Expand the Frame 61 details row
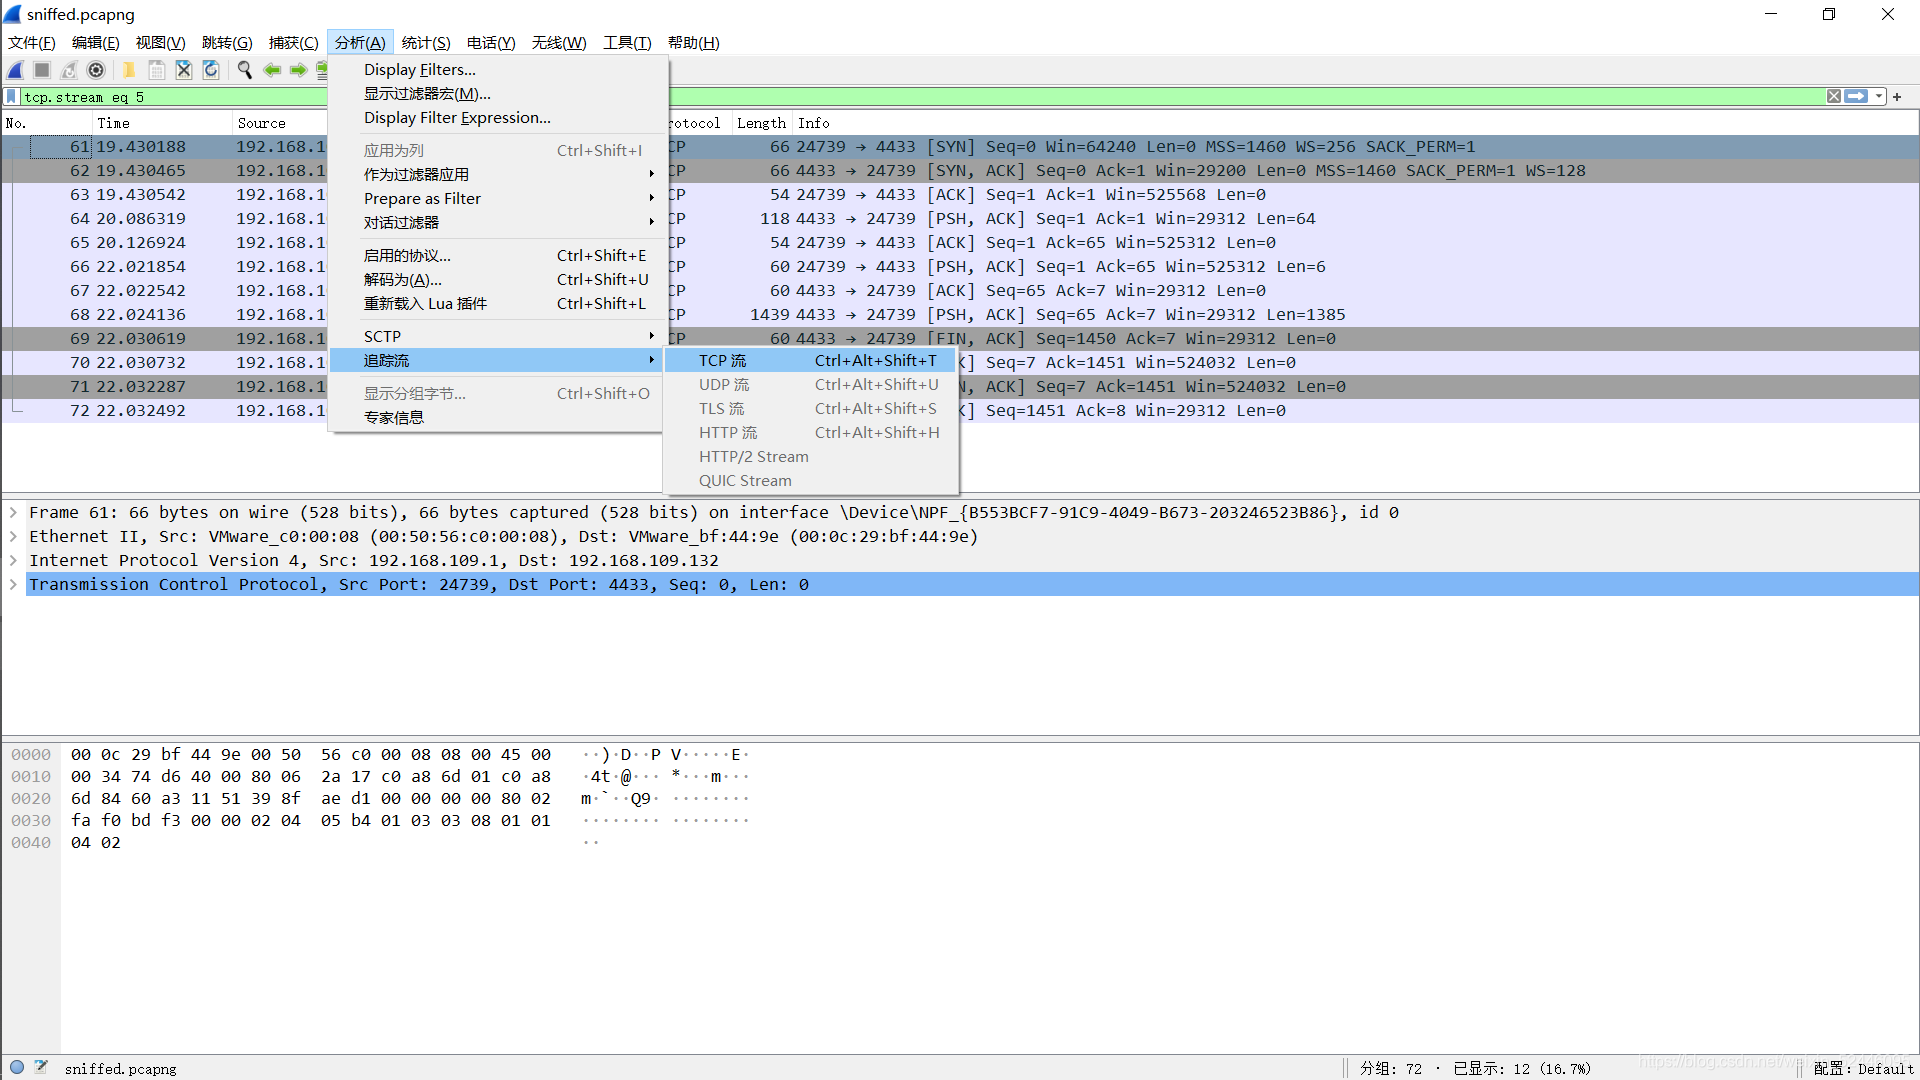 [13, 513]
